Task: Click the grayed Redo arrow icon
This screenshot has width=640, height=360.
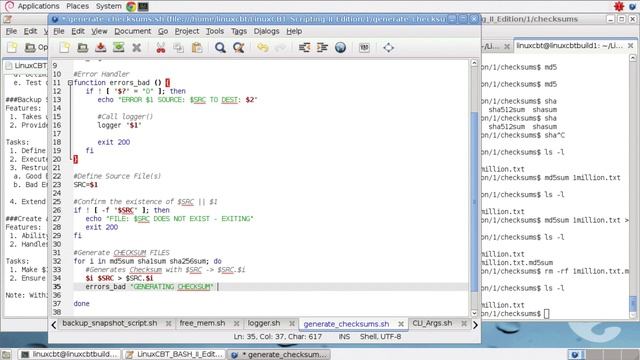Action: 280,48
